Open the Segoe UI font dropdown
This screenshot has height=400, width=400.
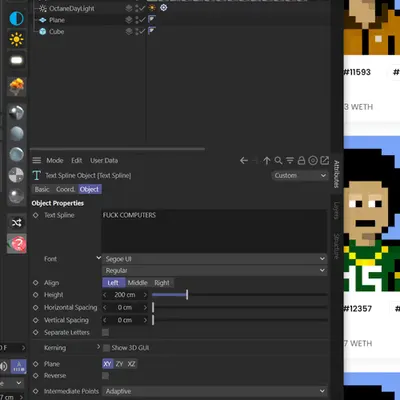215,259
